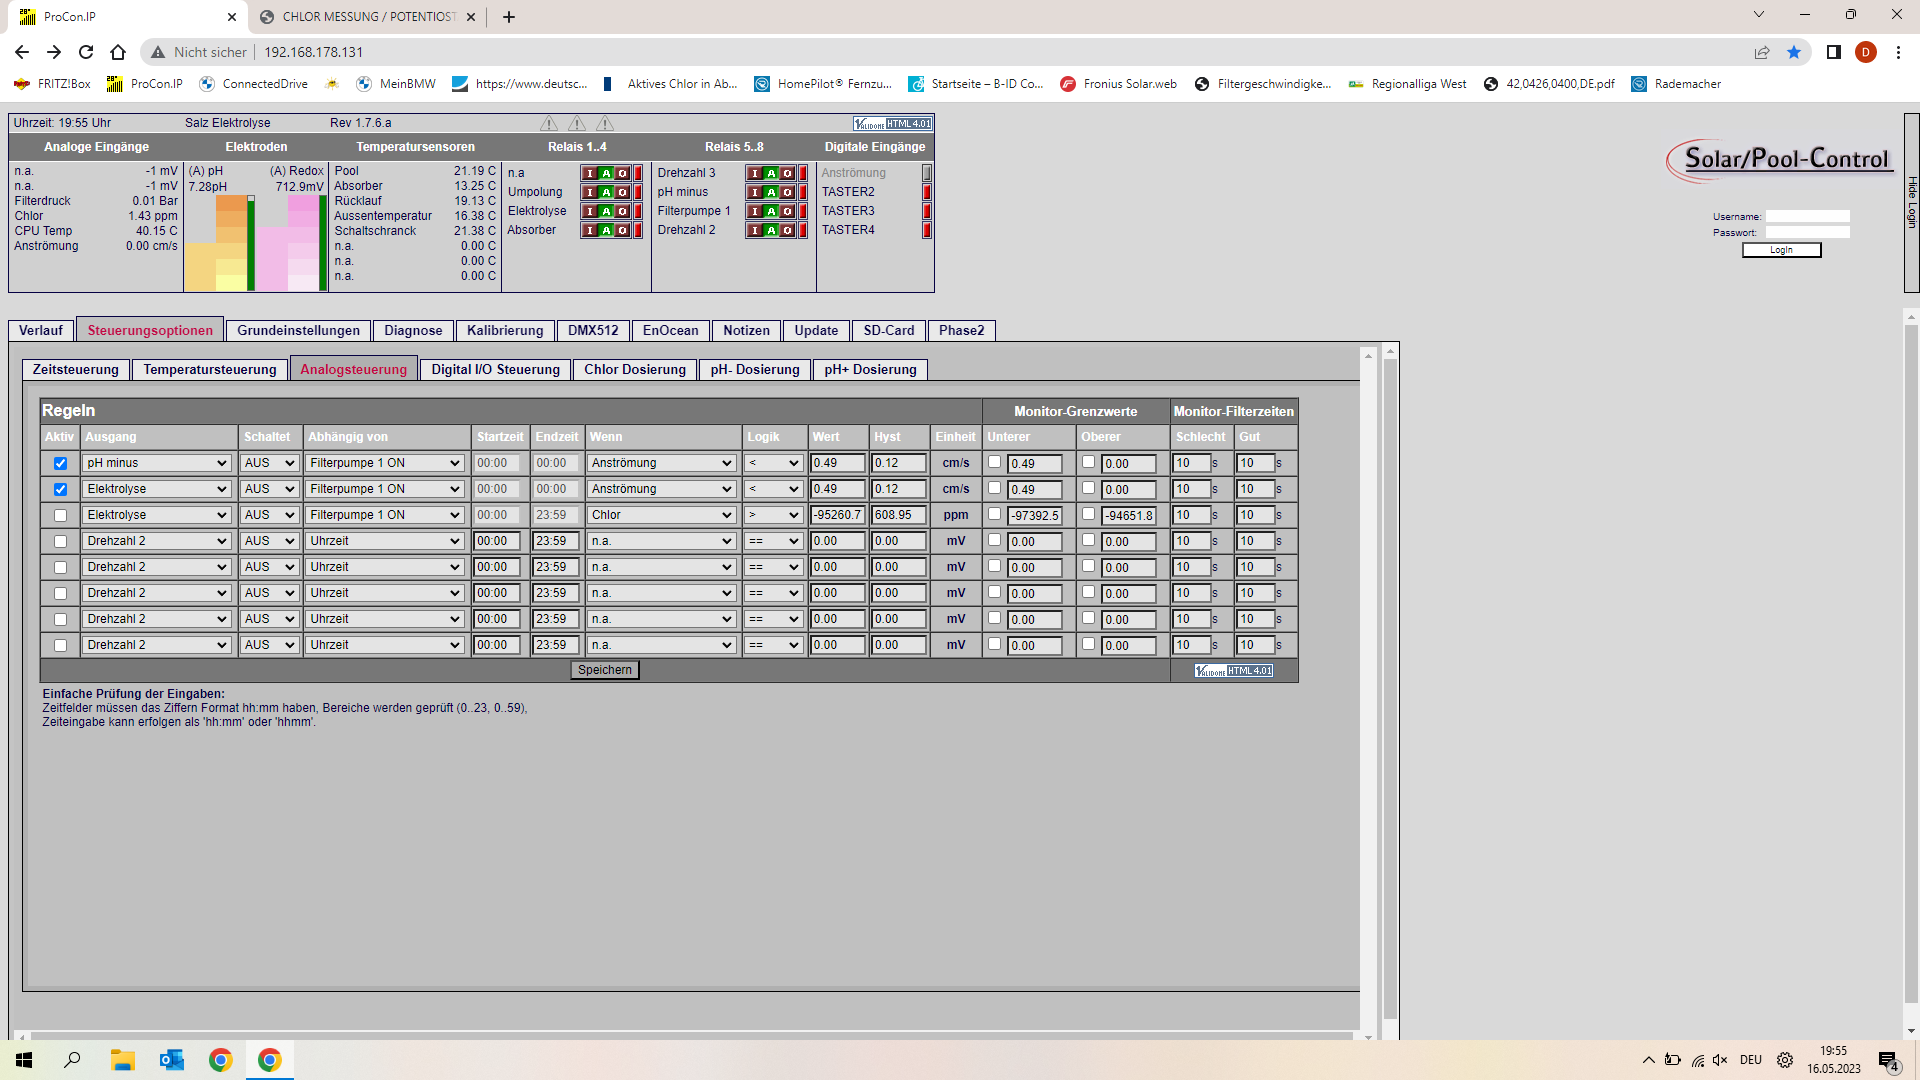
Task: Open Wenn dropdown in the pH minus row
Action: (x=662, y=463)
